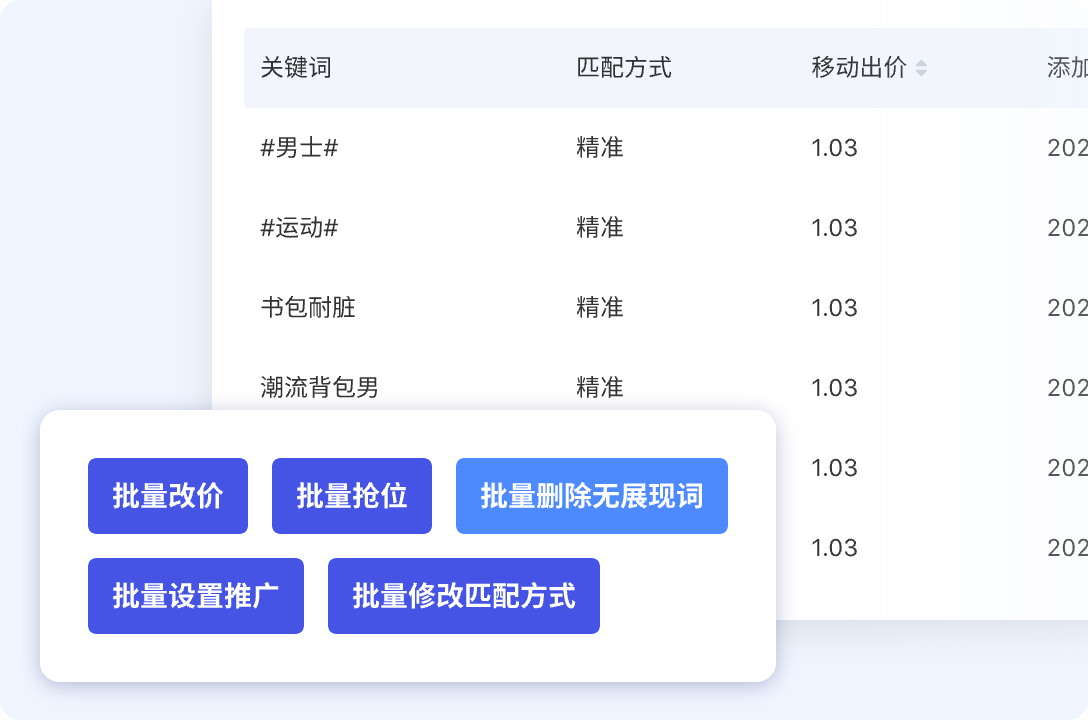The image size is (1088, 720).
Task: Select the 匹配方式 column header
Action: coord(622,68)
